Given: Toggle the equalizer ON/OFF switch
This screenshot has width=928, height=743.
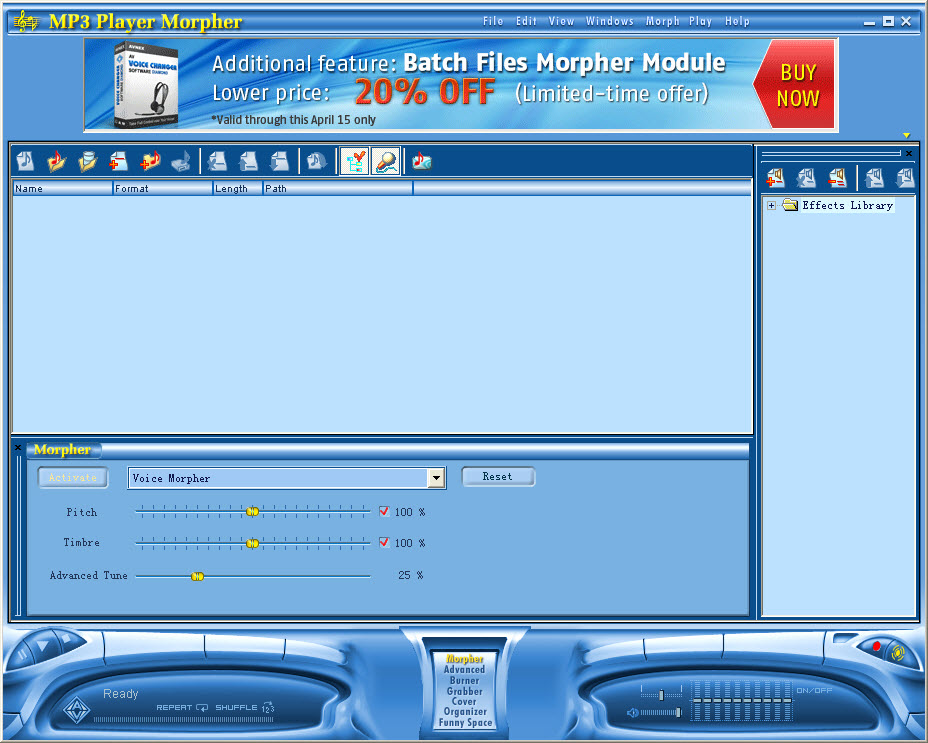Looking at the screenshot, I should 813,690.
